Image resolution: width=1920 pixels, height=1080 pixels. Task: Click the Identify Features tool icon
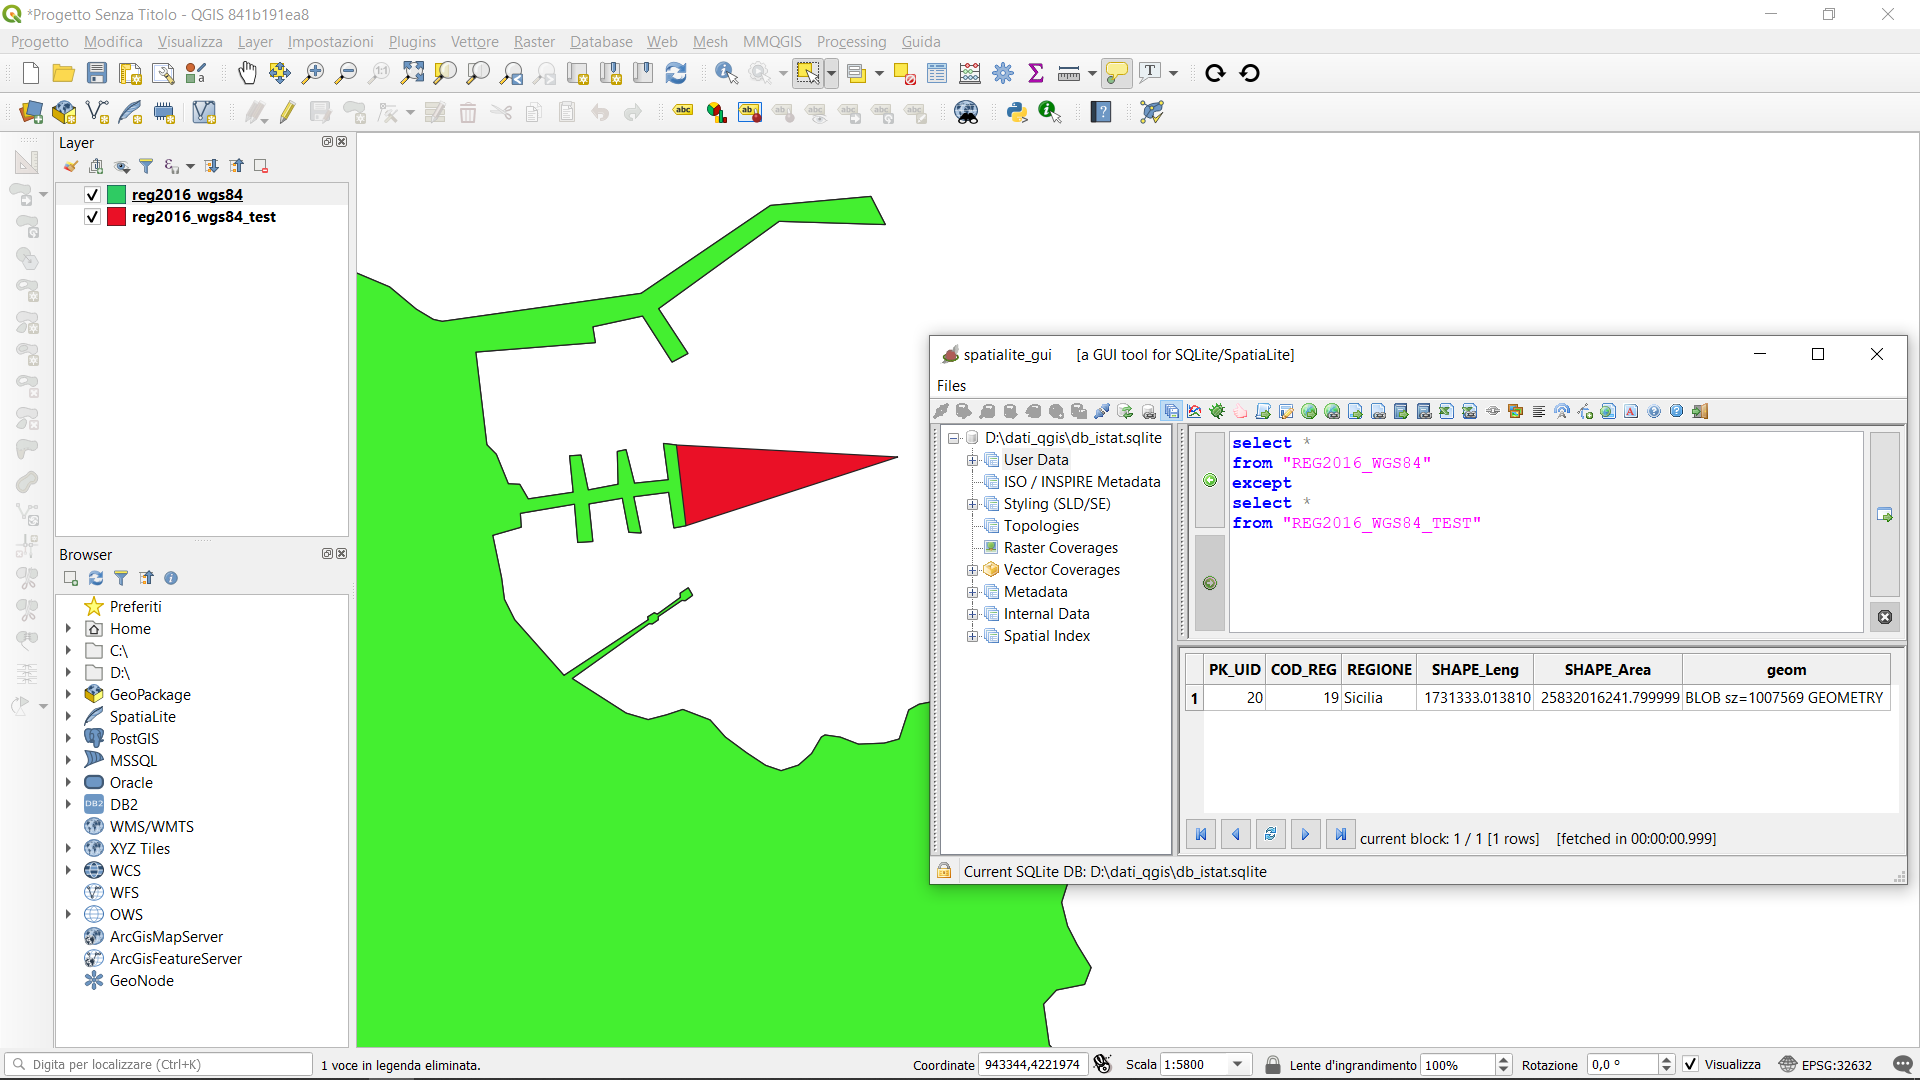tap(726, 73)
